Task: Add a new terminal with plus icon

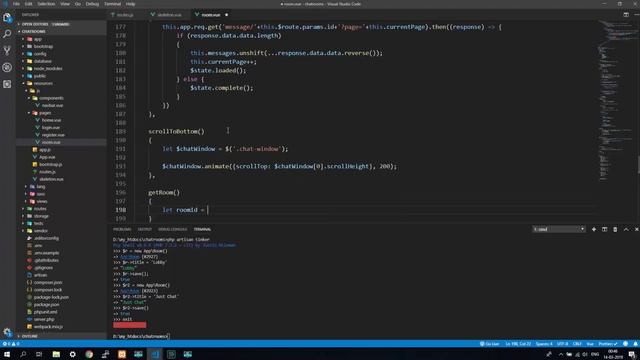Action: (594, 229)
